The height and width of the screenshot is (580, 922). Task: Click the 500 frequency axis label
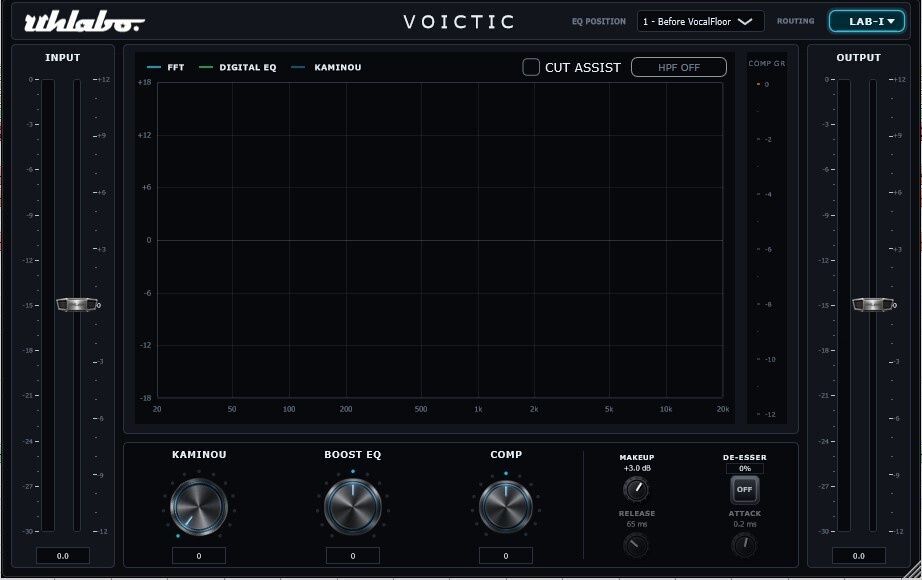click(420, 409)
